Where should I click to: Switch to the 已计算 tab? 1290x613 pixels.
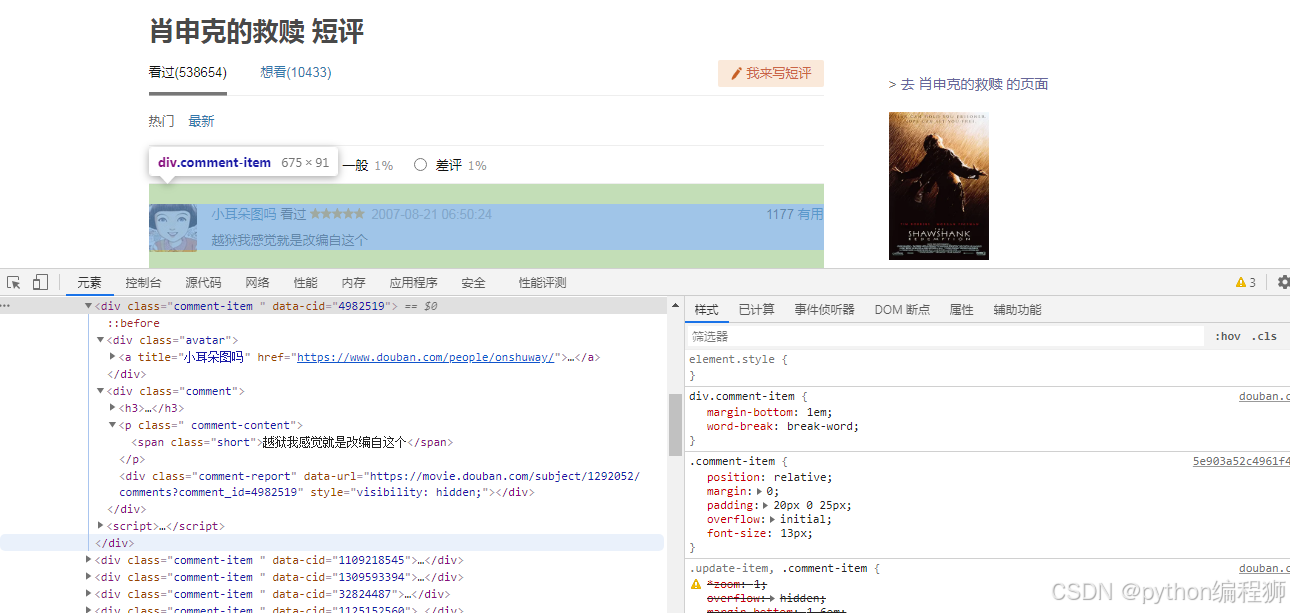point(757,310)
